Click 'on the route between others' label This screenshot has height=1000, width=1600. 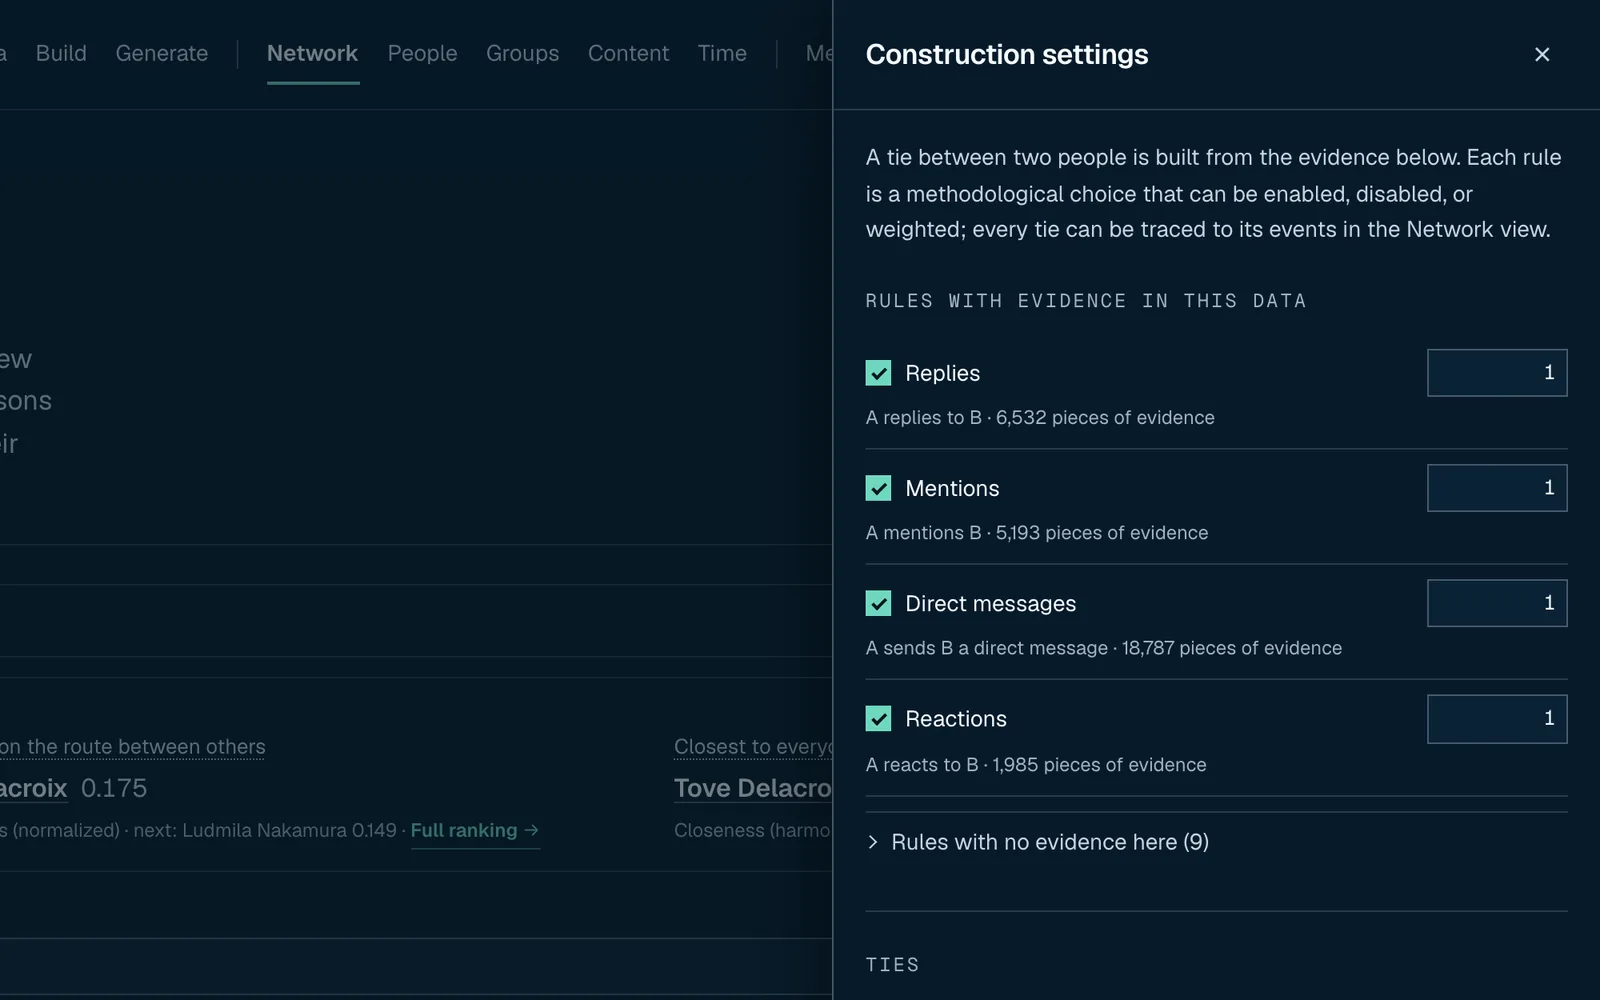click(x=133, y=747)
